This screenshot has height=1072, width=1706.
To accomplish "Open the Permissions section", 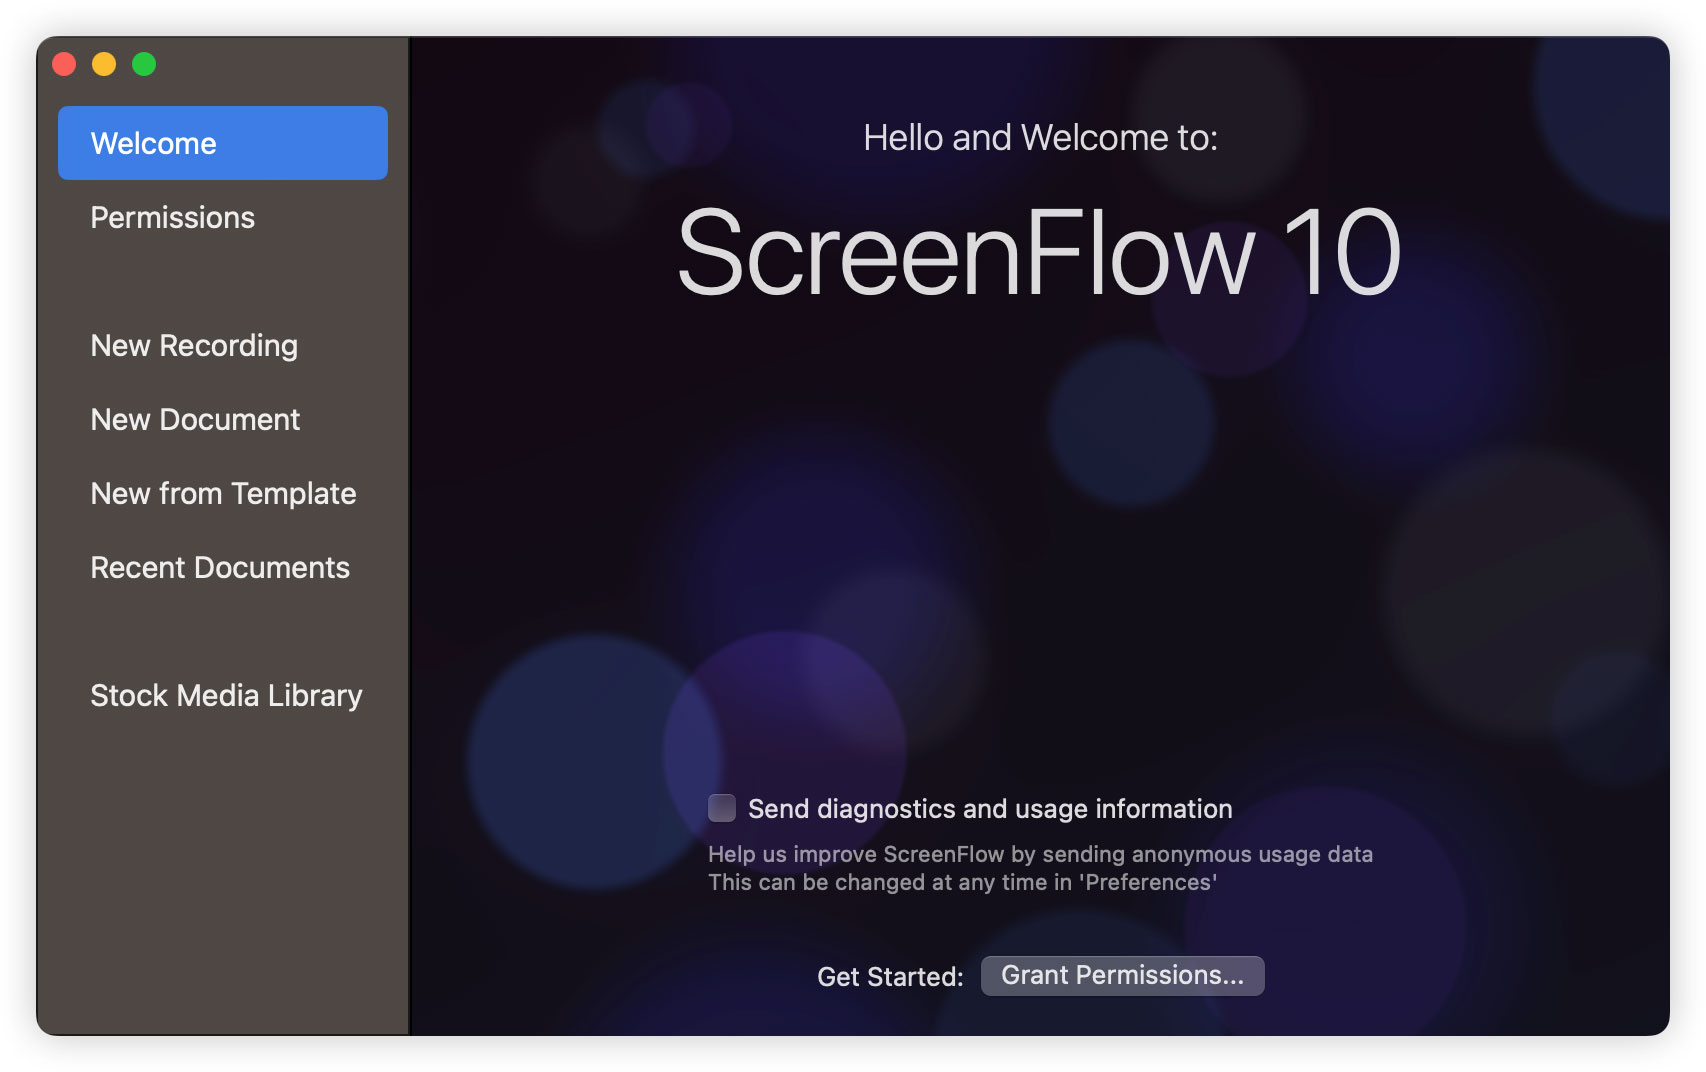I will coord(223,217).
